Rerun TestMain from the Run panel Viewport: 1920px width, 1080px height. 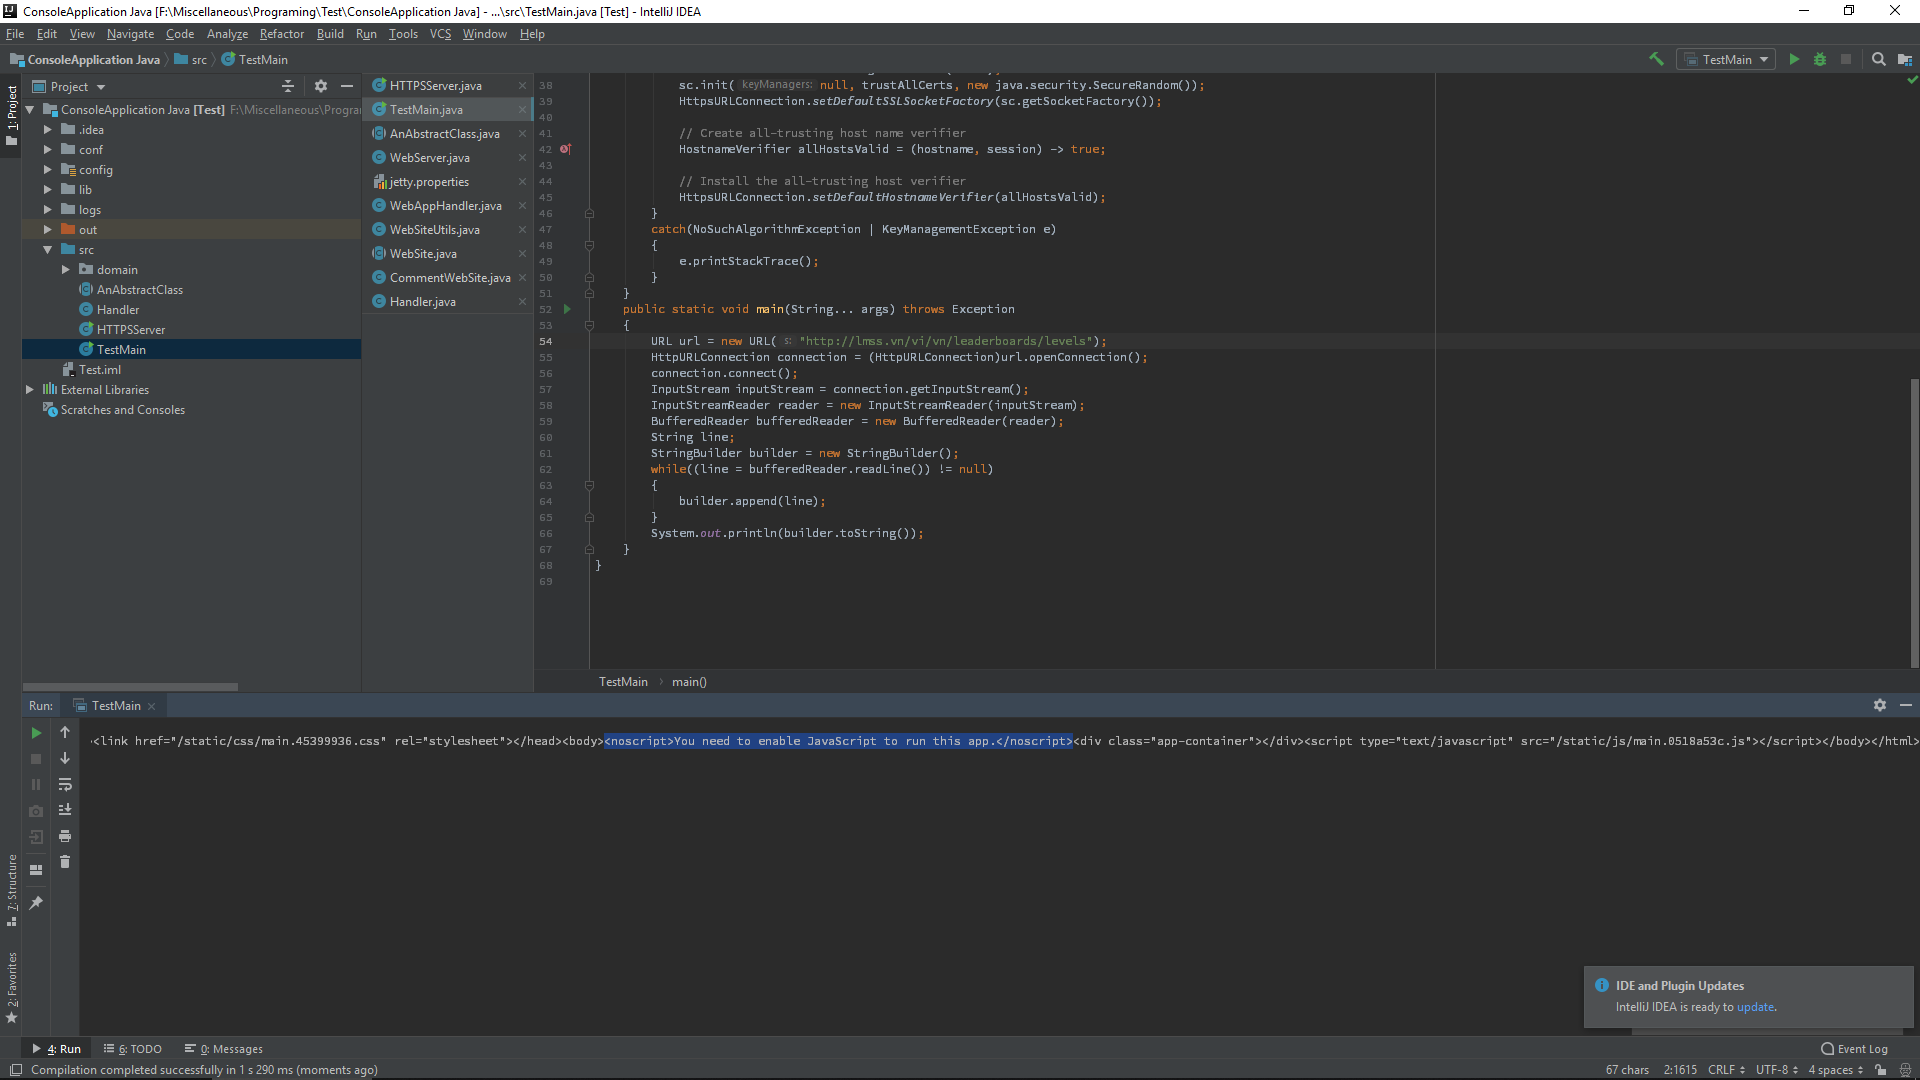[x=36, y=733]
